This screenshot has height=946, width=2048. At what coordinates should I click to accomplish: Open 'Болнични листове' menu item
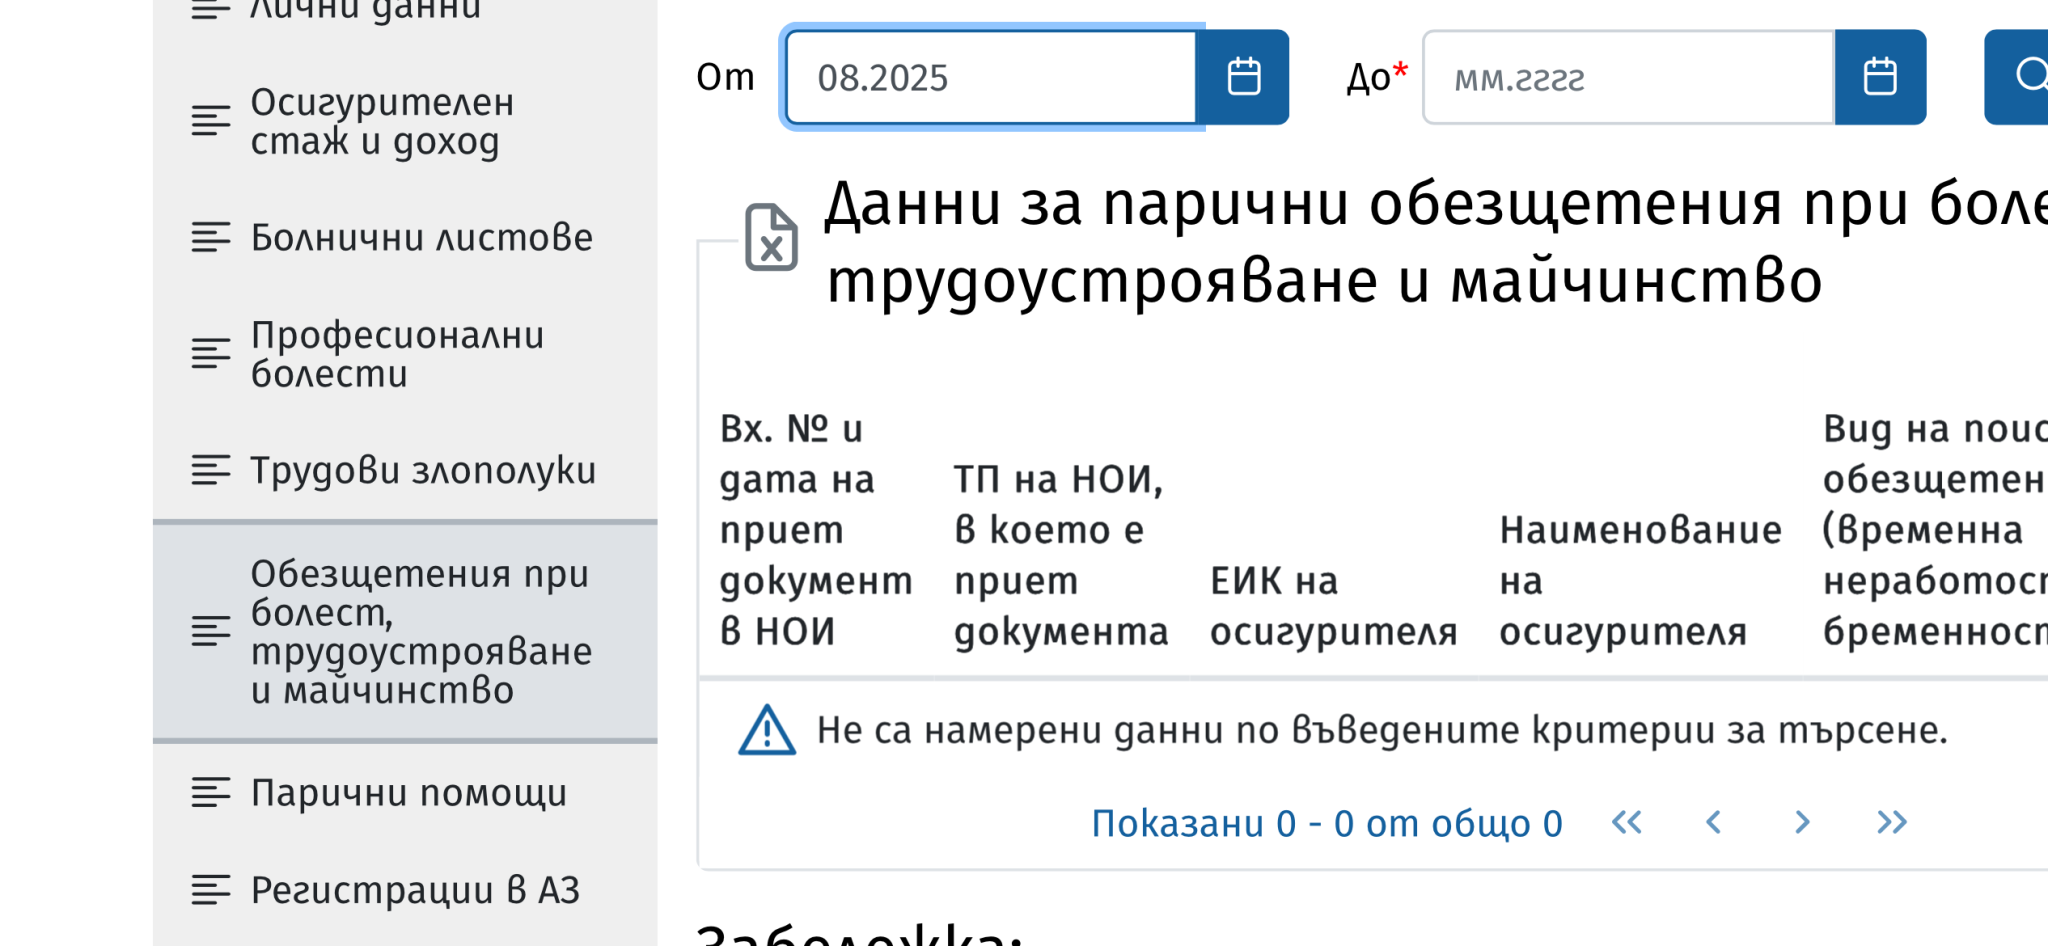[420, 238]
